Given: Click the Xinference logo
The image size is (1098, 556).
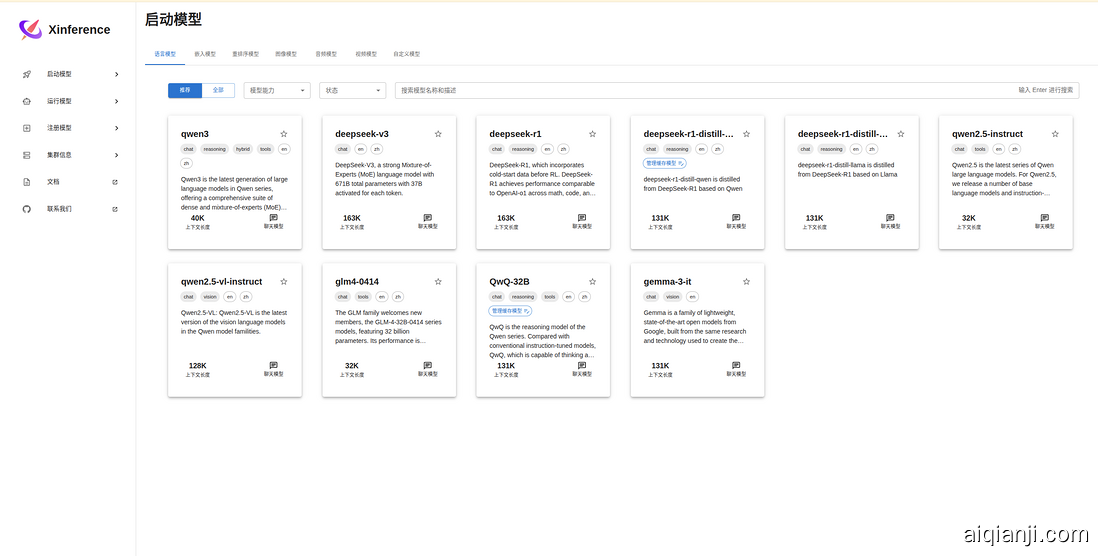Looking at the screenshot, I should [31, 29].
